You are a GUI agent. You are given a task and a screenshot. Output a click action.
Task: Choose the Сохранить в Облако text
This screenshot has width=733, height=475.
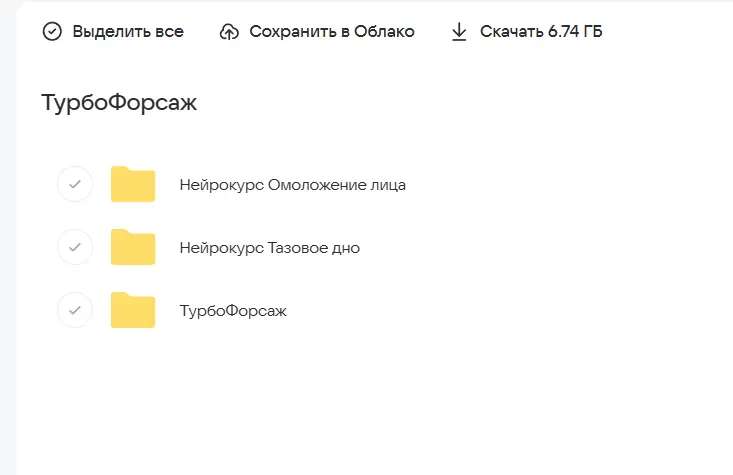332,32
